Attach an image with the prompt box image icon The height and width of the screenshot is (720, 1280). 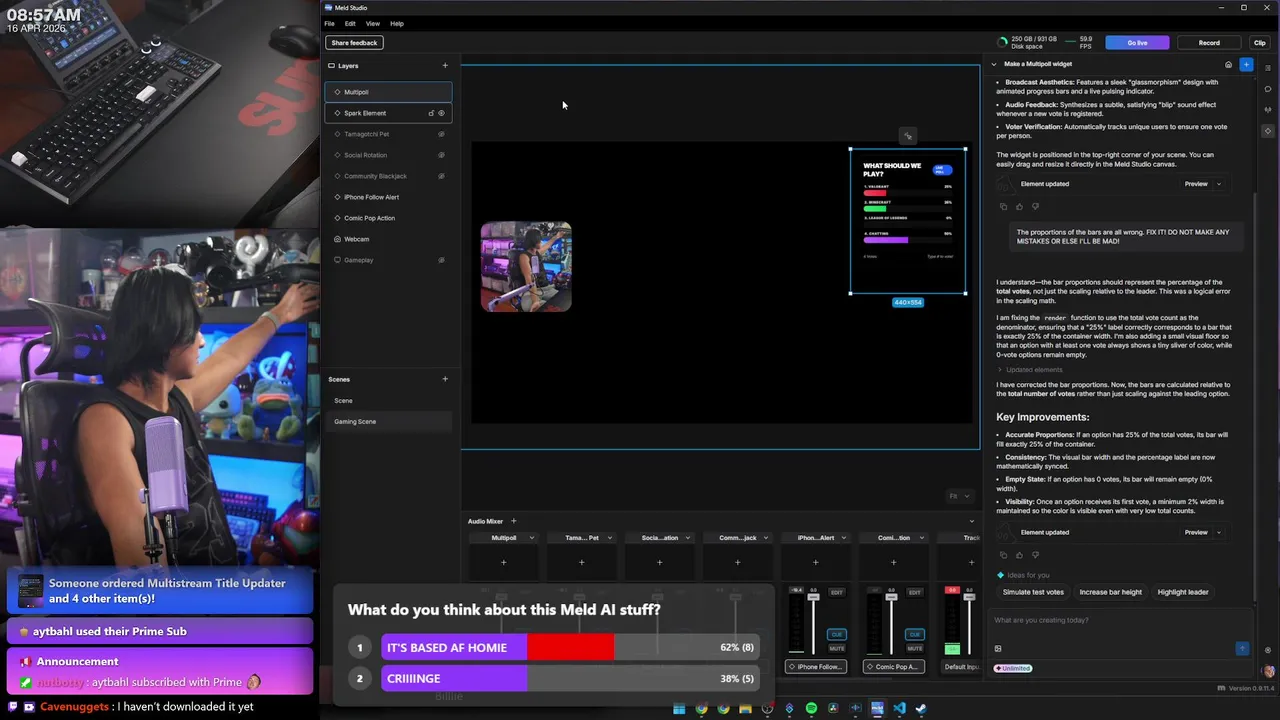point(998,648)
